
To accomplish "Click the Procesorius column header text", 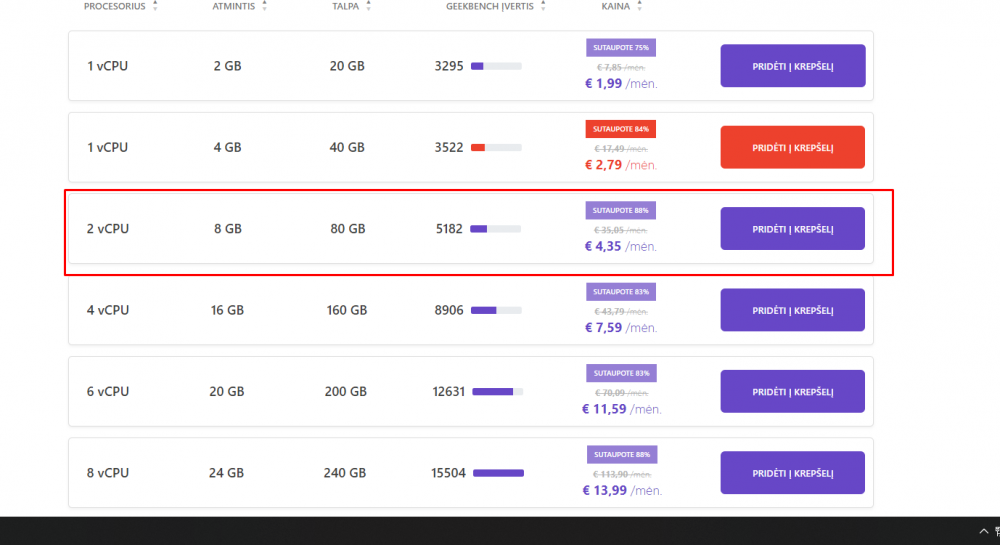I will [x=114, y=6].
